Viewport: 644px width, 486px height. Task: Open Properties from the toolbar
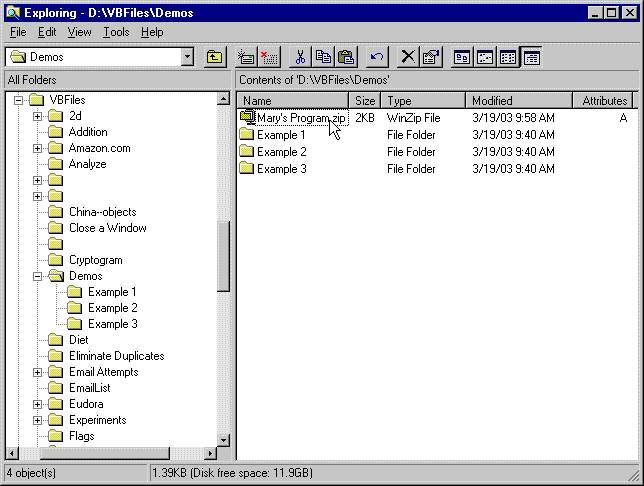click(x=431, y=57)
